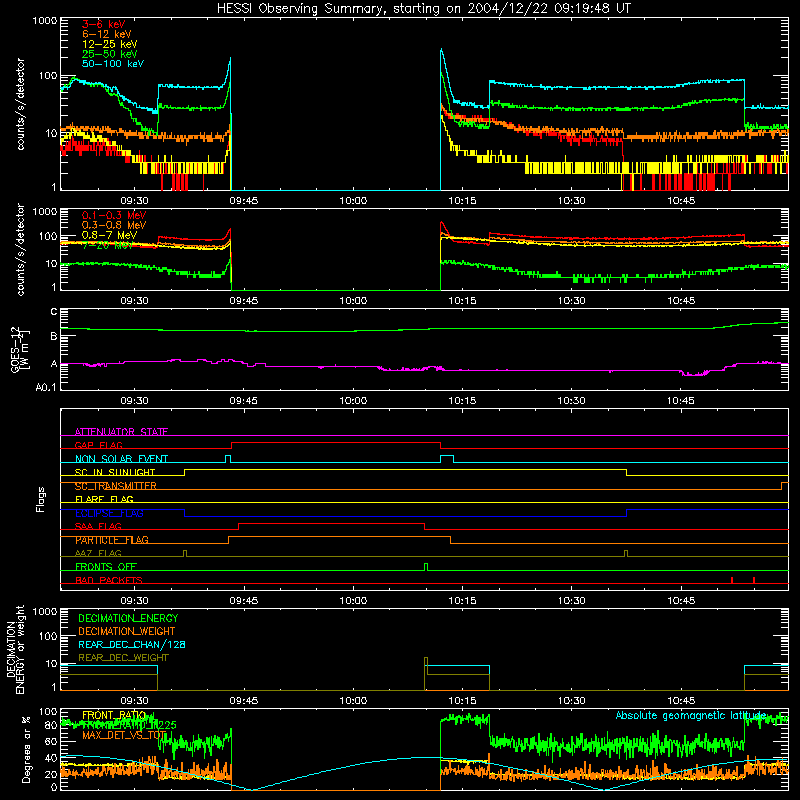Click the Absolute geomagnetic latitude label

pyautogui.click(x=691, y=715)
